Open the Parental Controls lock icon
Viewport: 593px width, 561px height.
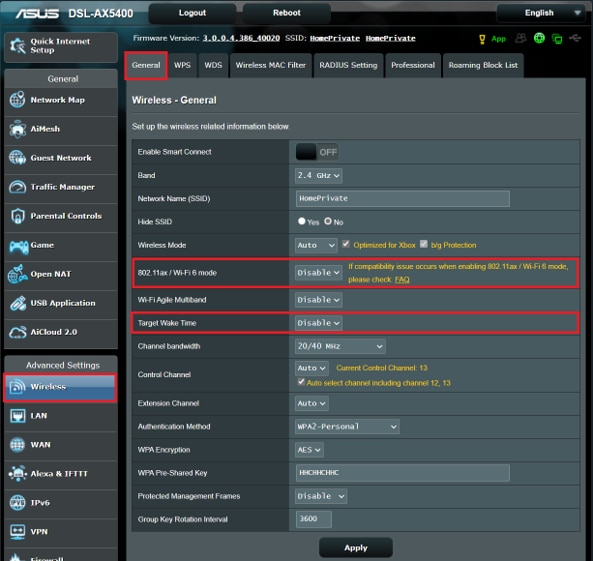click(x=17, y=216)
